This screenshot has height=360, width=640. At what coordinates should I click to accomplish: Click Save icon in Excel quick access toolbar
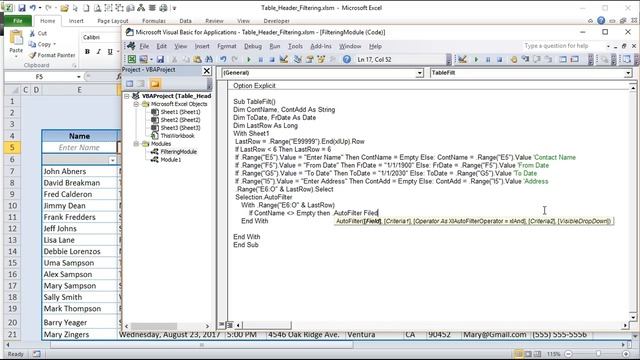[x=22, y=8]
